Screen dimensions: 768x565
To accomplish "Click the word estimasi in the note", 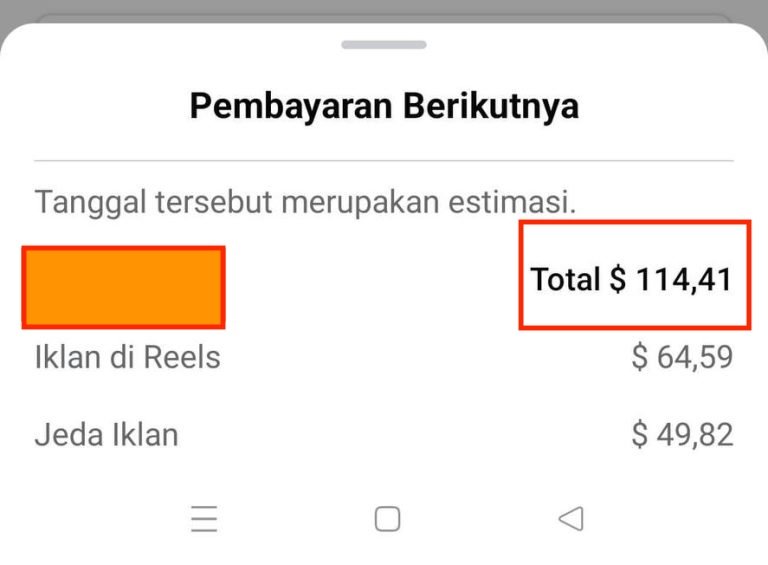I will tap(512, 202).
